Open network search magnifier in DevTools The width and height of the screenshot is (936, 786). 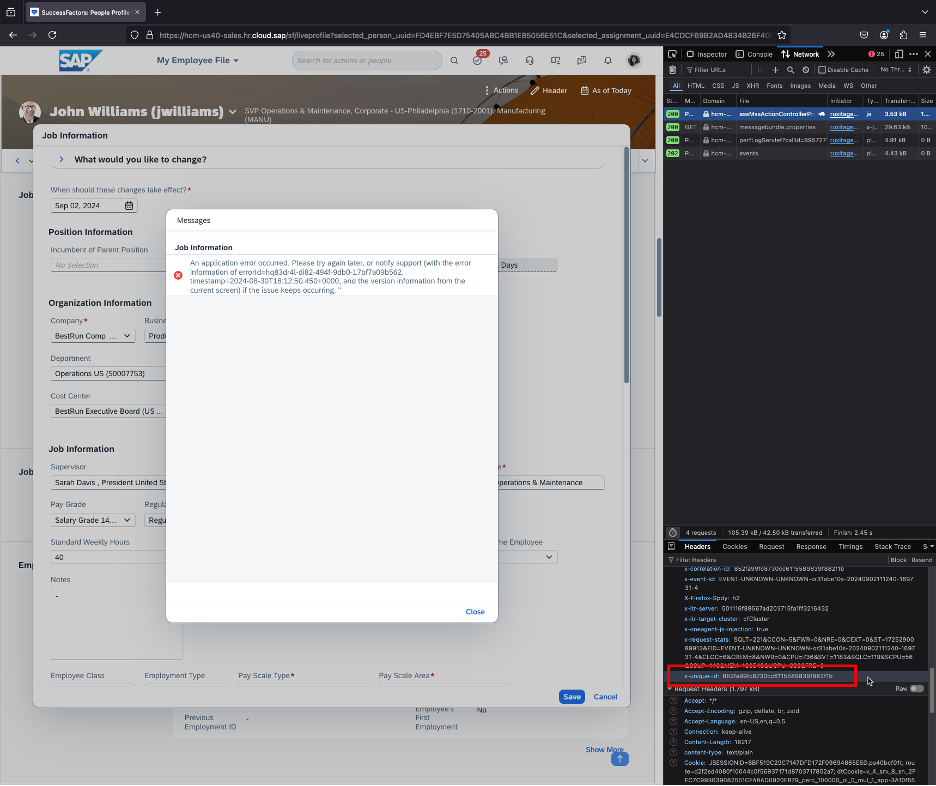click(790, 70)
